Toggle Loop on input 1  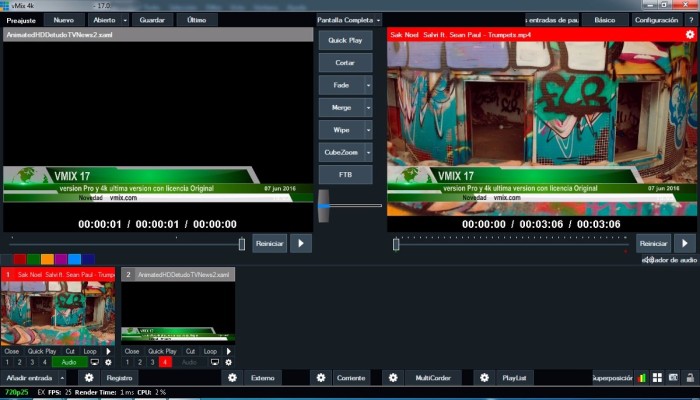90,351
